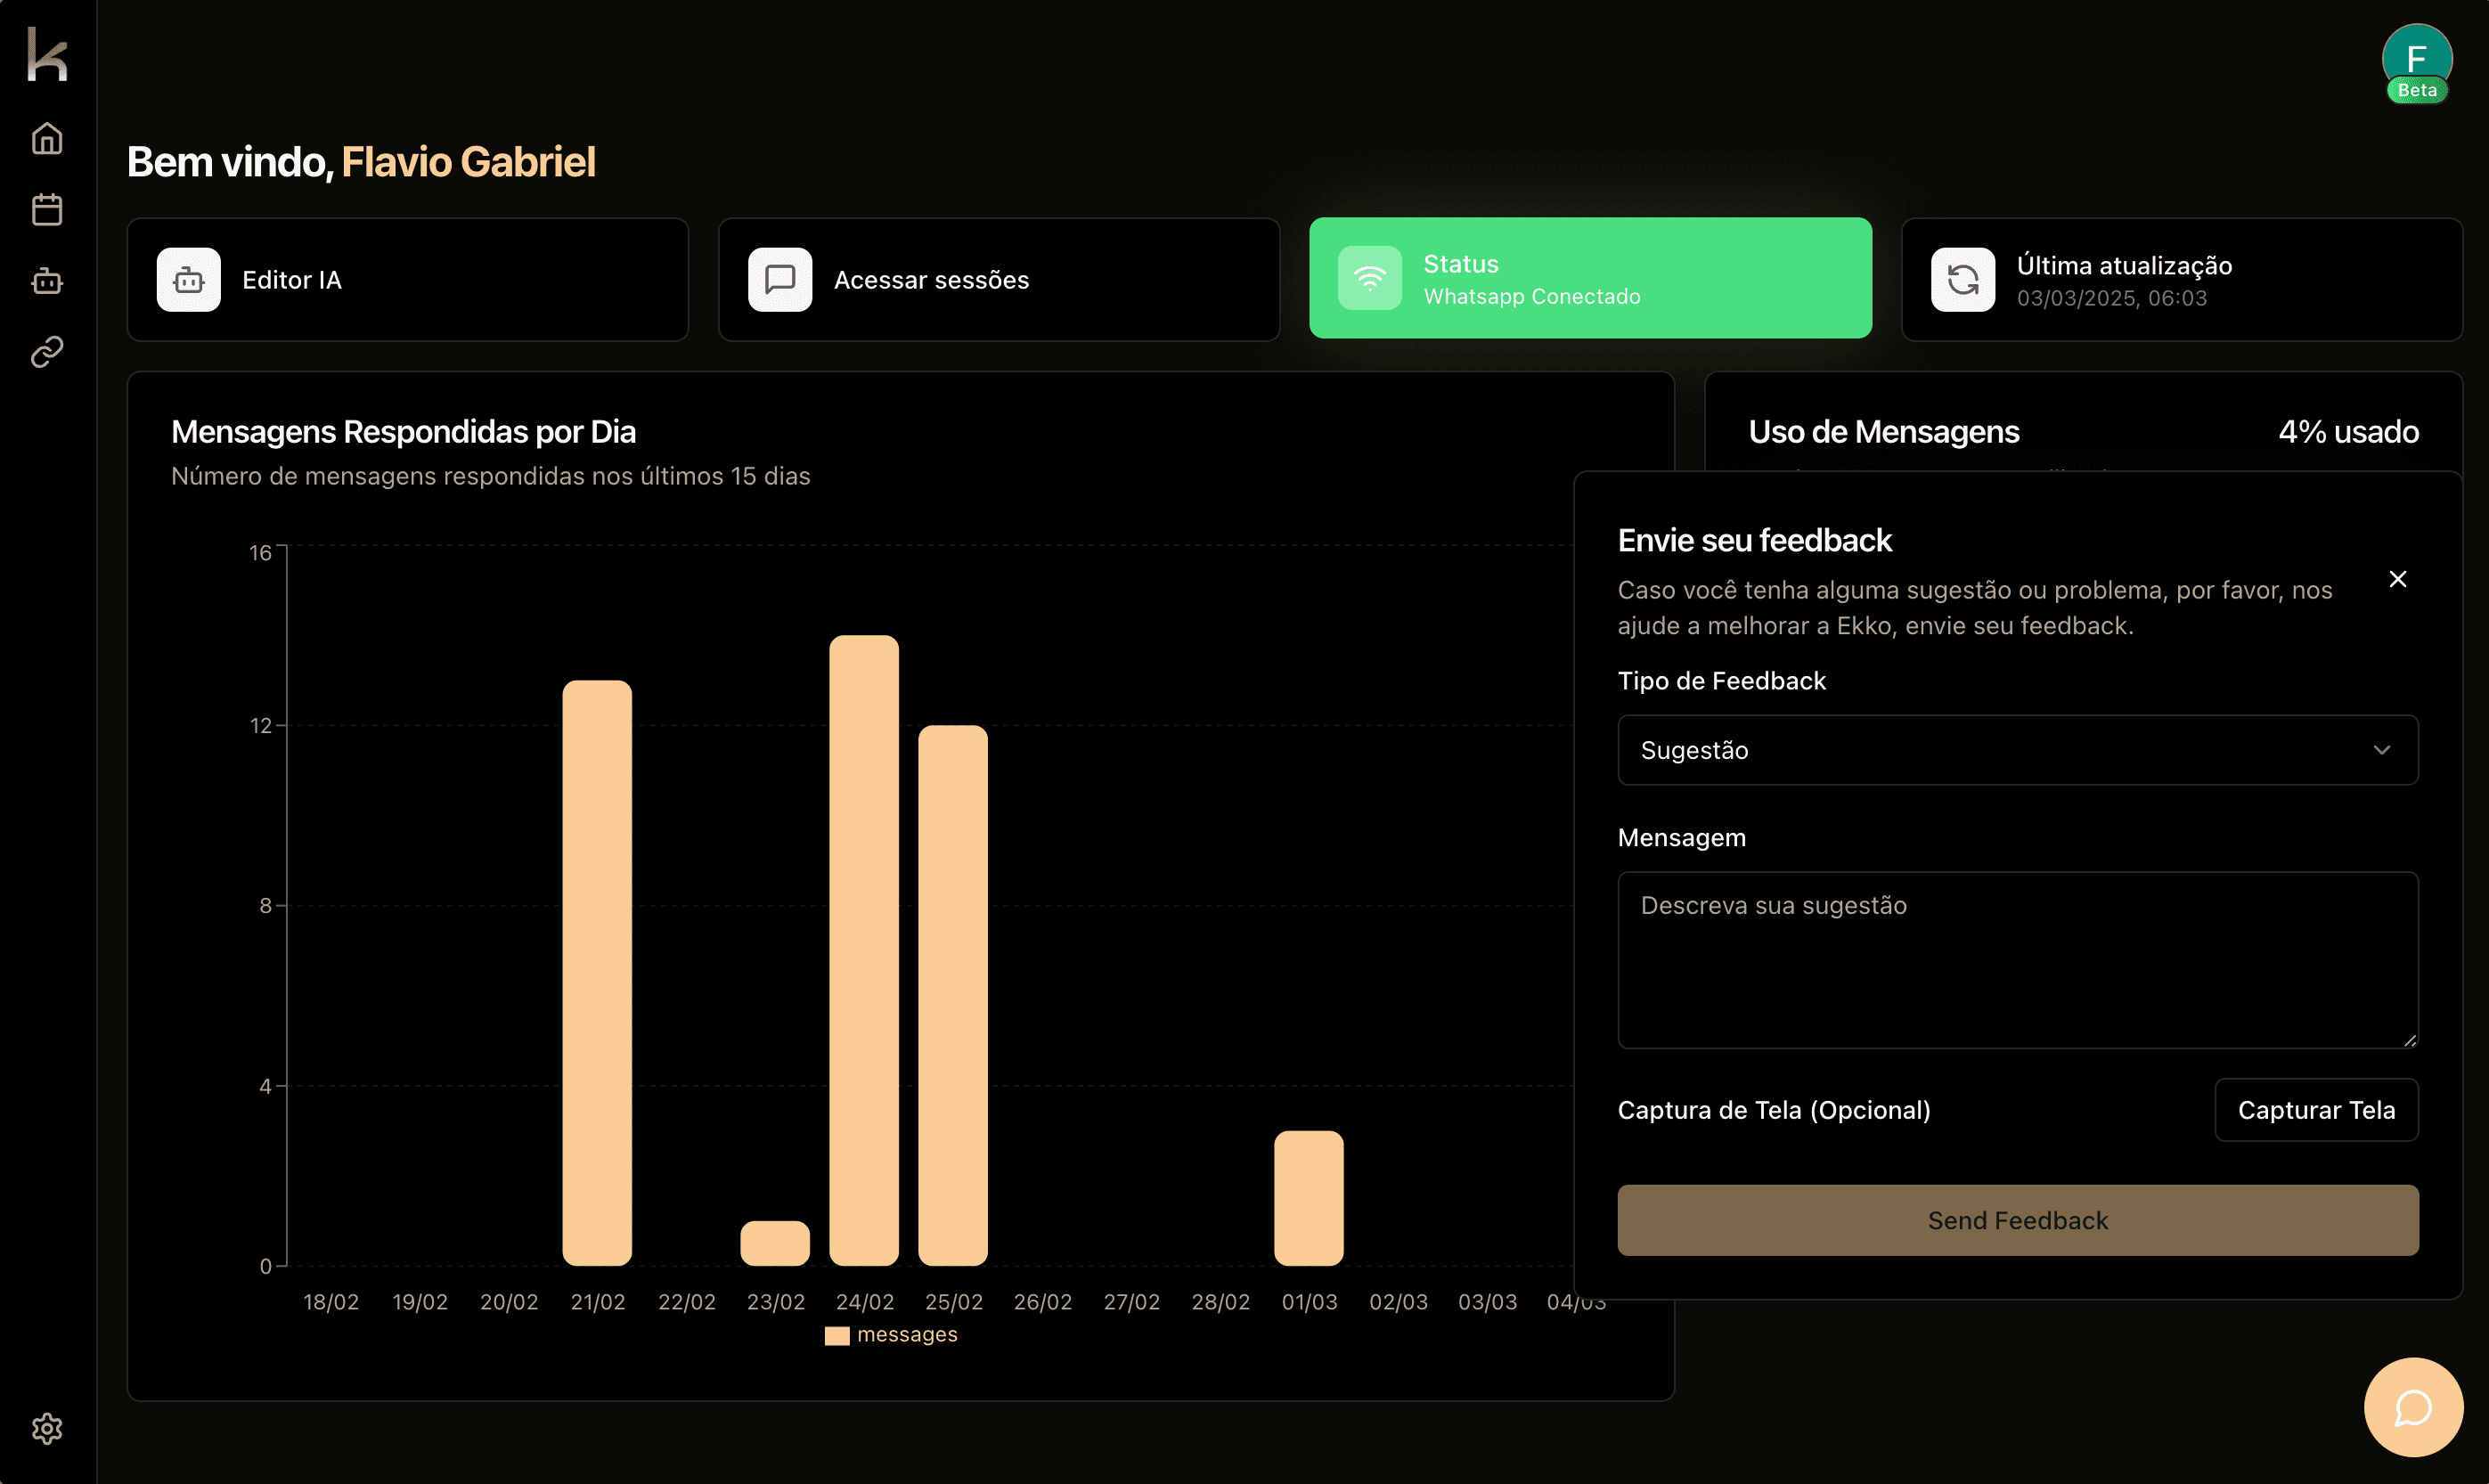2489x1484 pixels.
Task: Click the refresh icon in Última atualização
Action: [x=1962, y=280]
